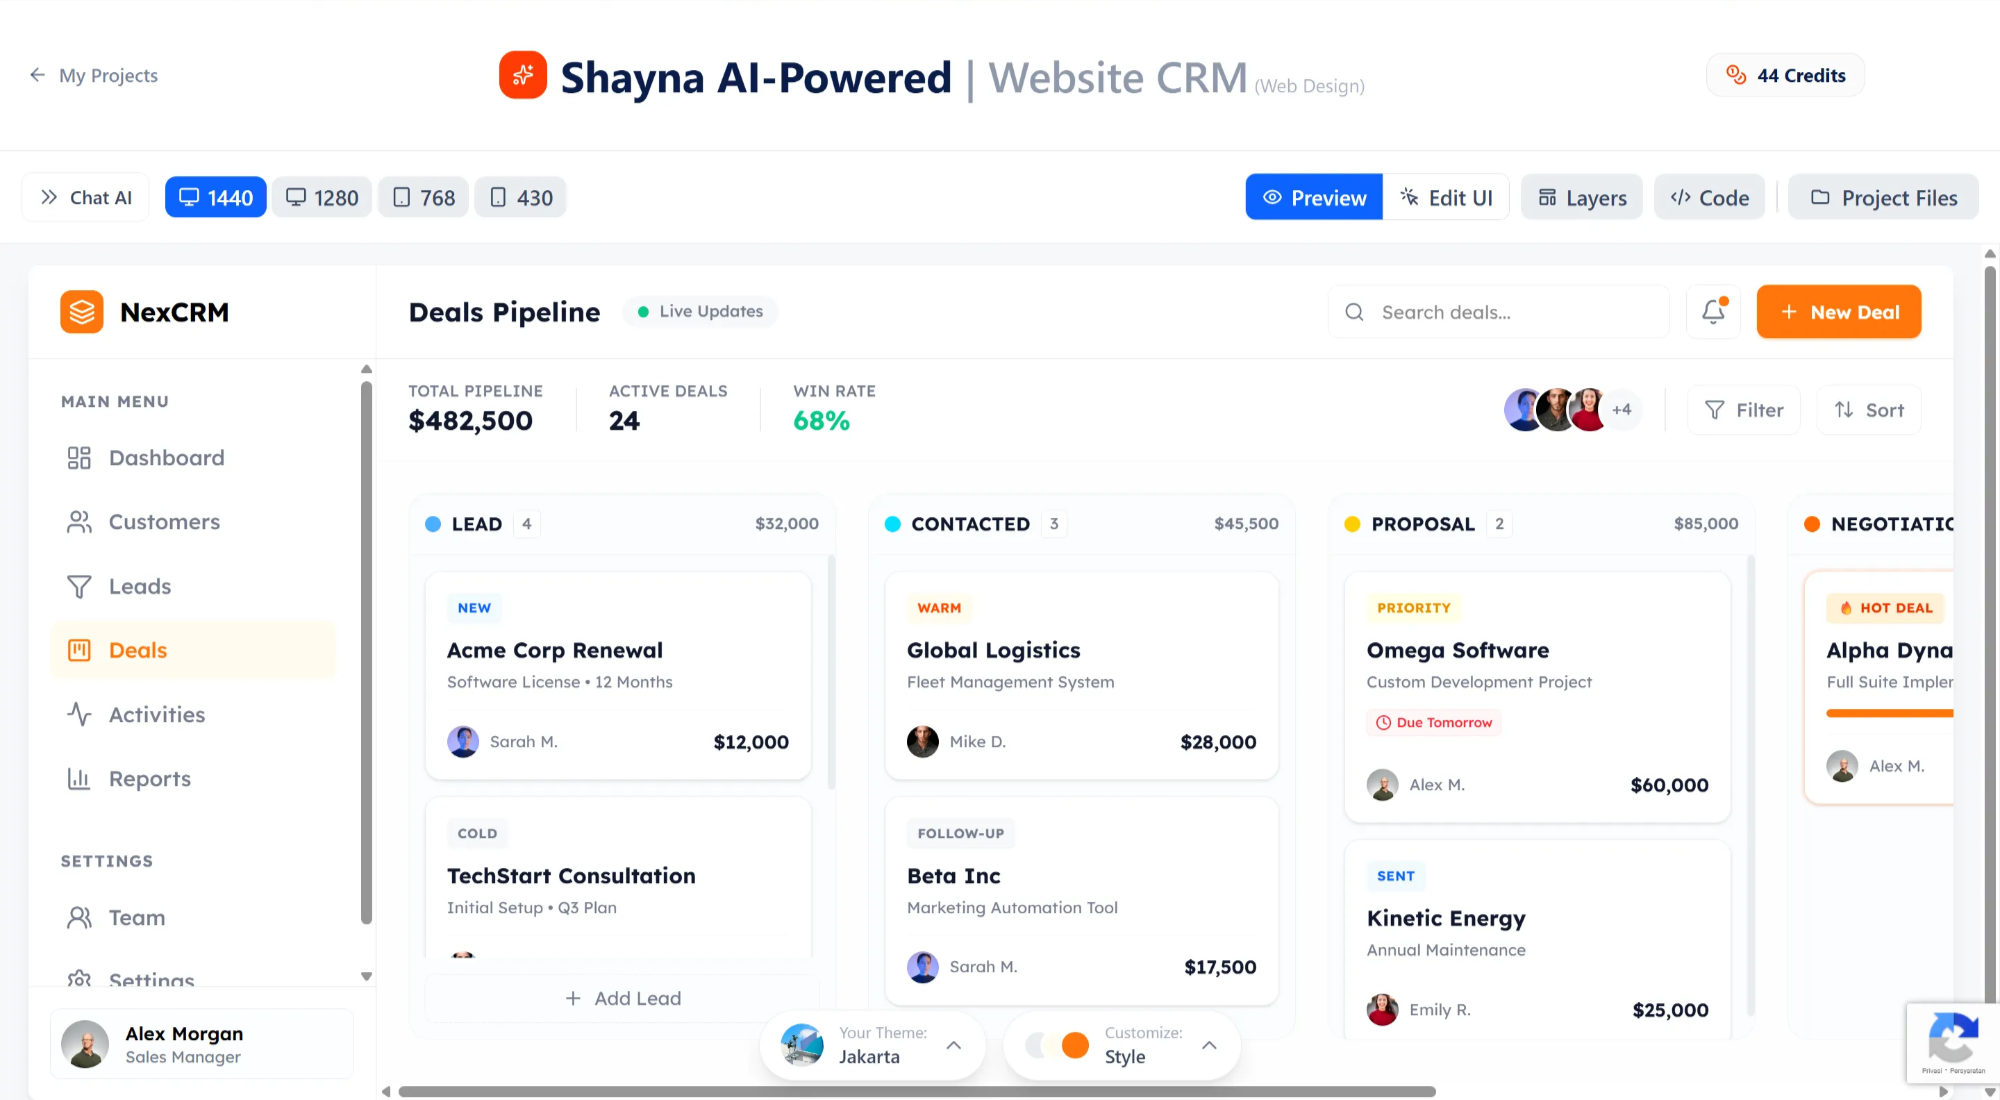Click the Add Lead button
Image resolution: width=2000 pixels, height=1100 pixels.
click(x=623, y=998)
